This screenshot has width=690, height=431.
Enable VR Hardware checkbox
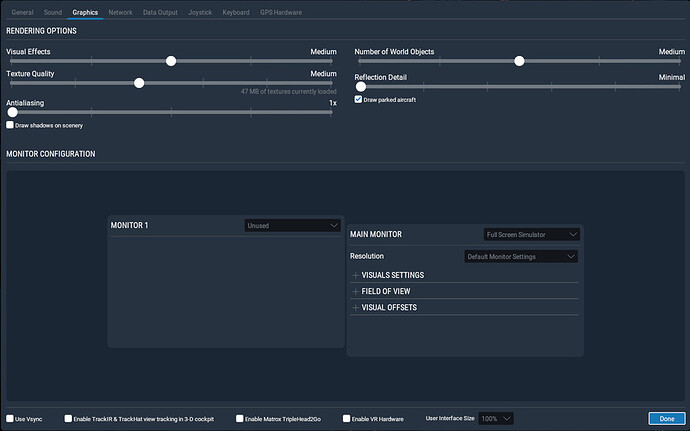coord(346,419)
